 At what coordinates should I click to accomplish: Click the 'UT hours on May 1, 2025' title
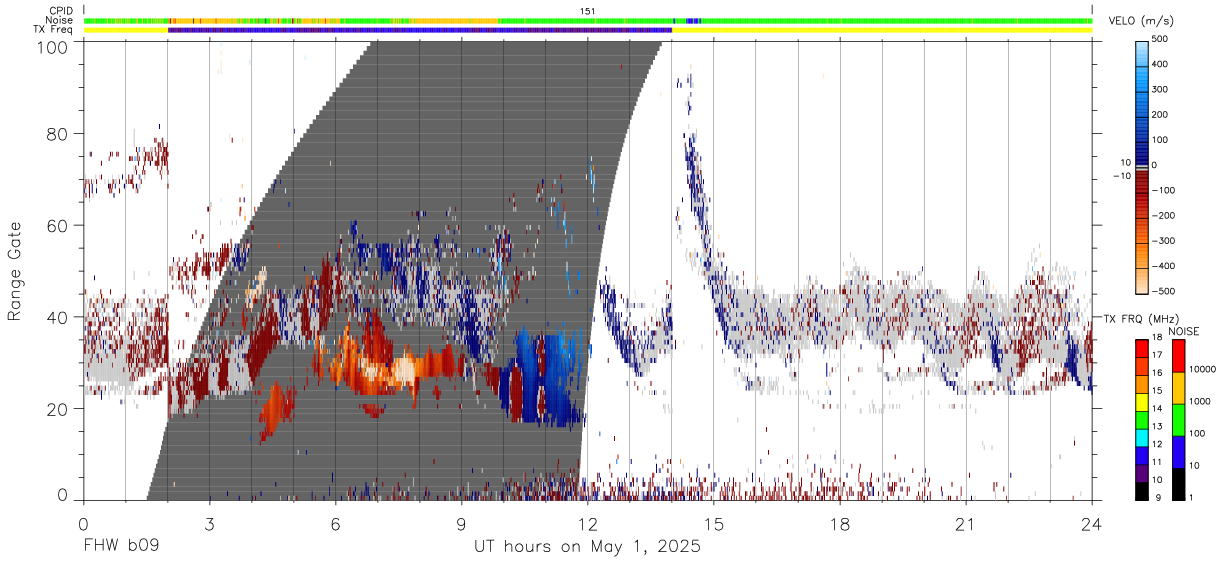(x=587, y=547)
